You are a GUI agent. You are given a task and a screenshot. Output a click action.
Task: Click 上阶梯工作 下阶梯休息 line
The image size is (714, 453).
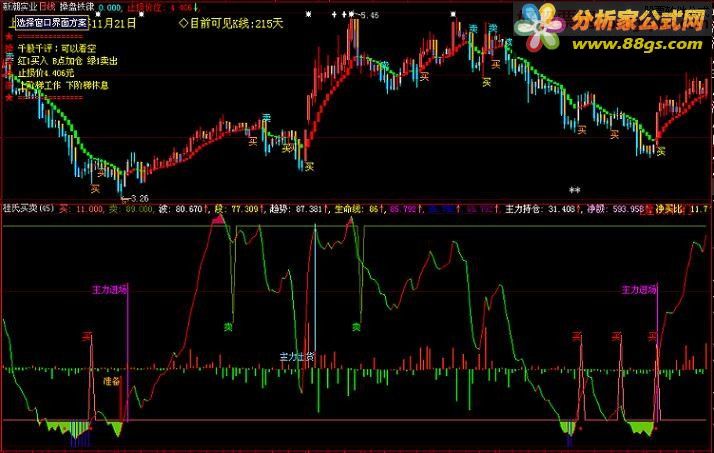pos(64,85)
